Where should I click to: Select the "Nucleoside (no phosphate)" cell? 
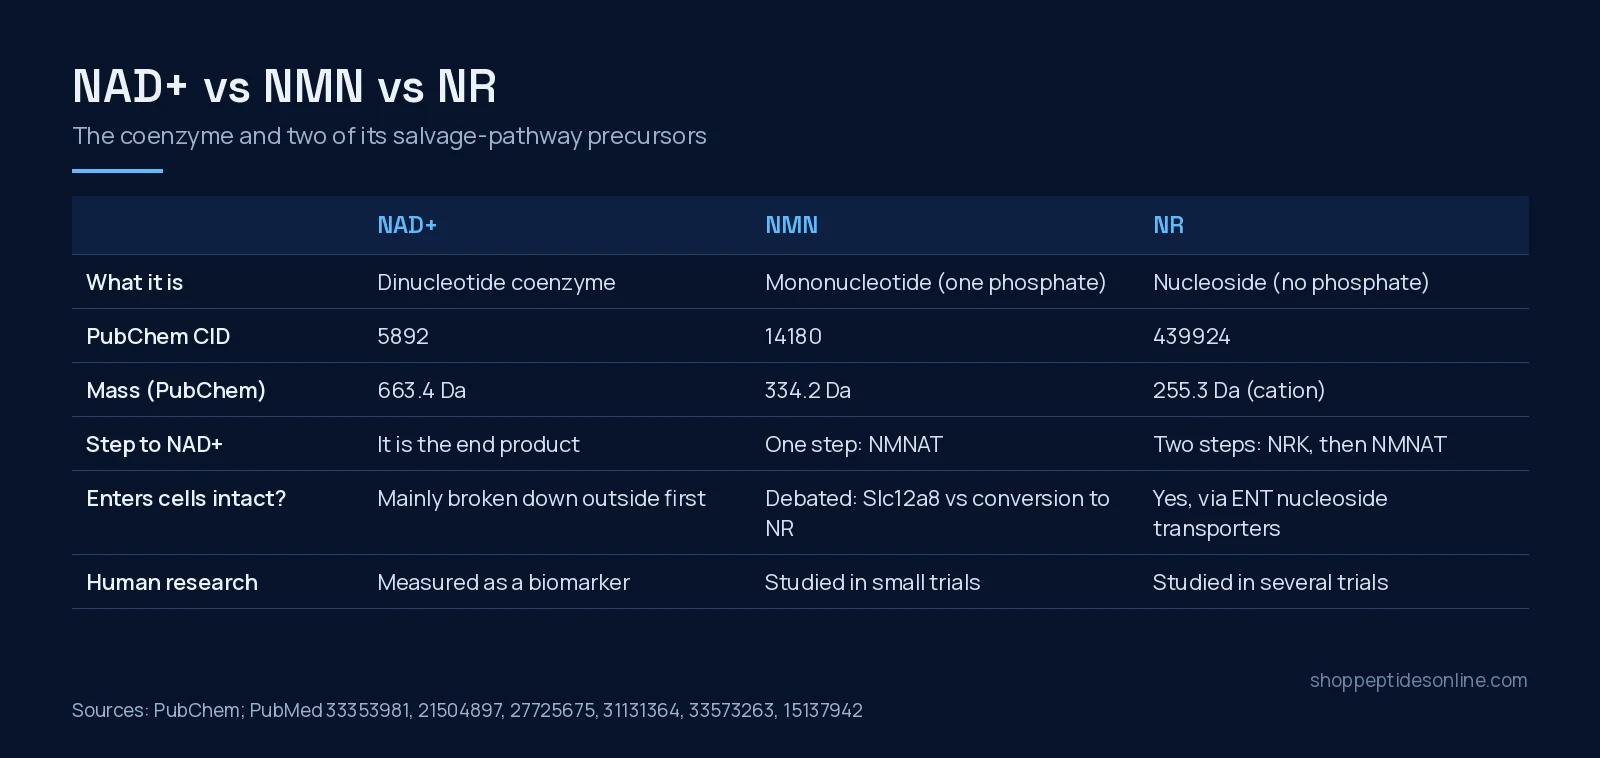1291,283
